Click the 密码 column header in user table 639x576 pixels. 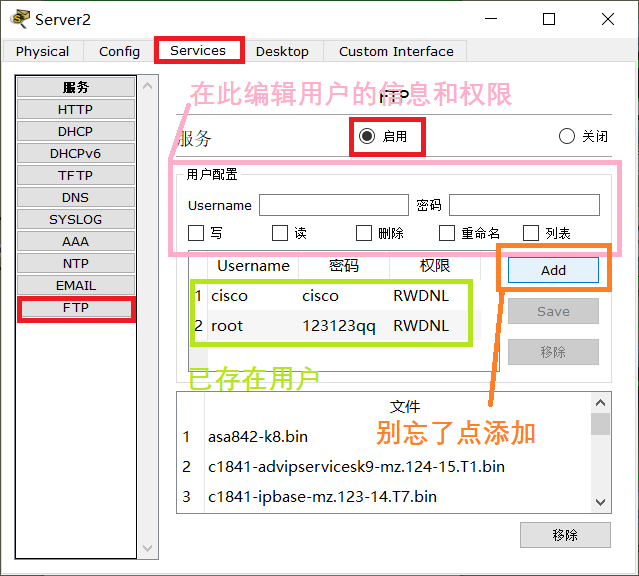(344, 266)
